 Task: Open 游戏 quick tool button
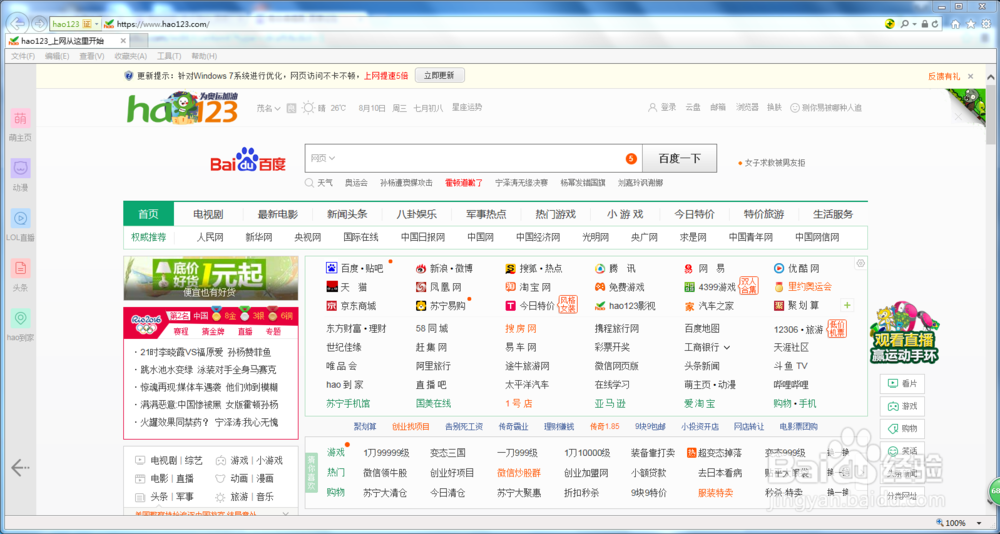(902, 406)
